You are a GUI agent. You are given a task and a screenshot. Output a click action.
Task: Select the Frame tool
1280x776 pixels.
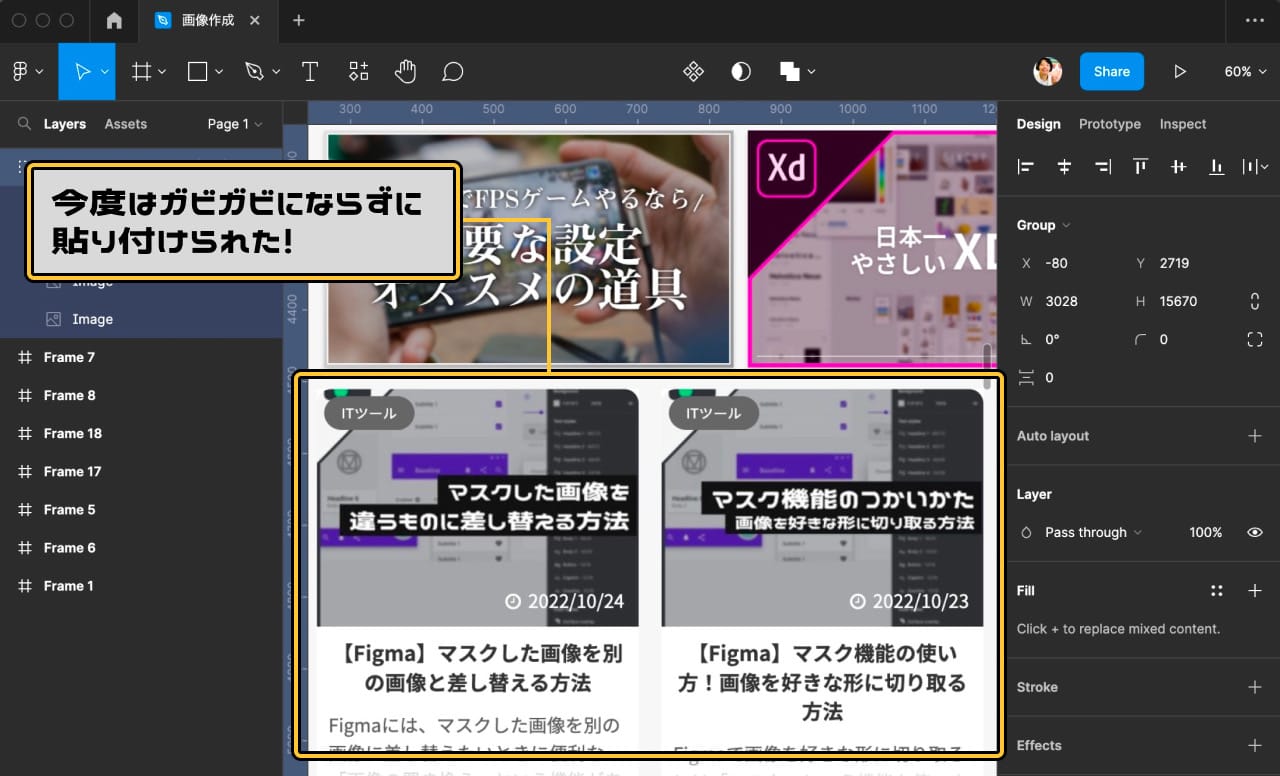coord(142,72)
